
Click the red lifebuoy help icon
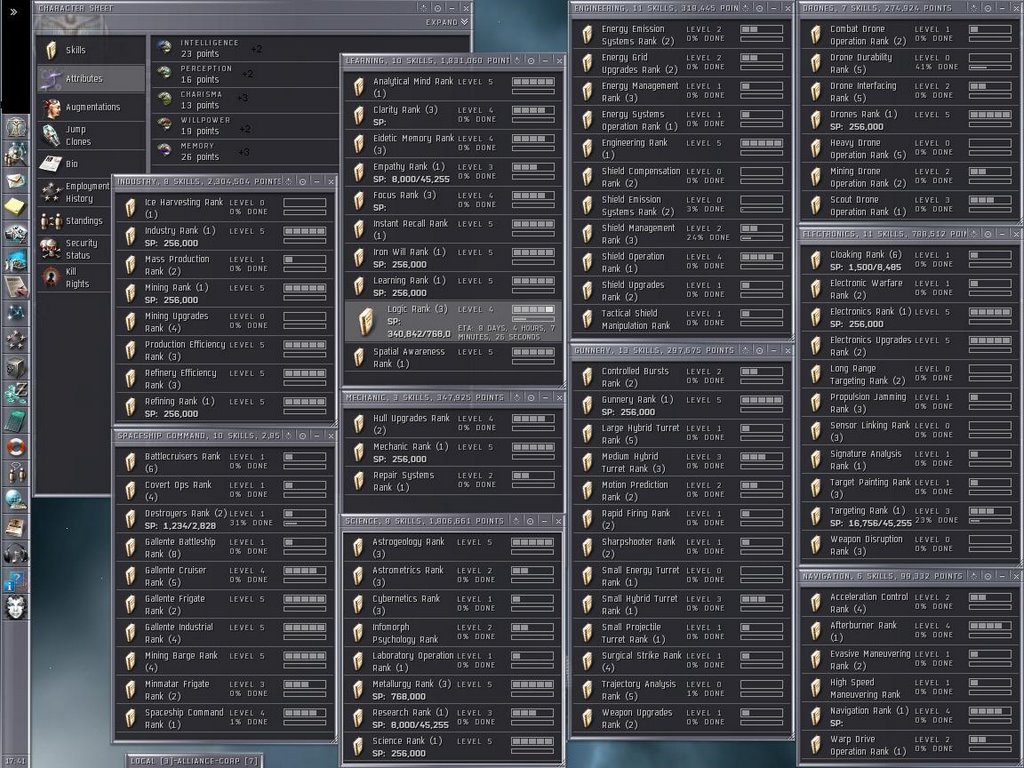[15, 447]
